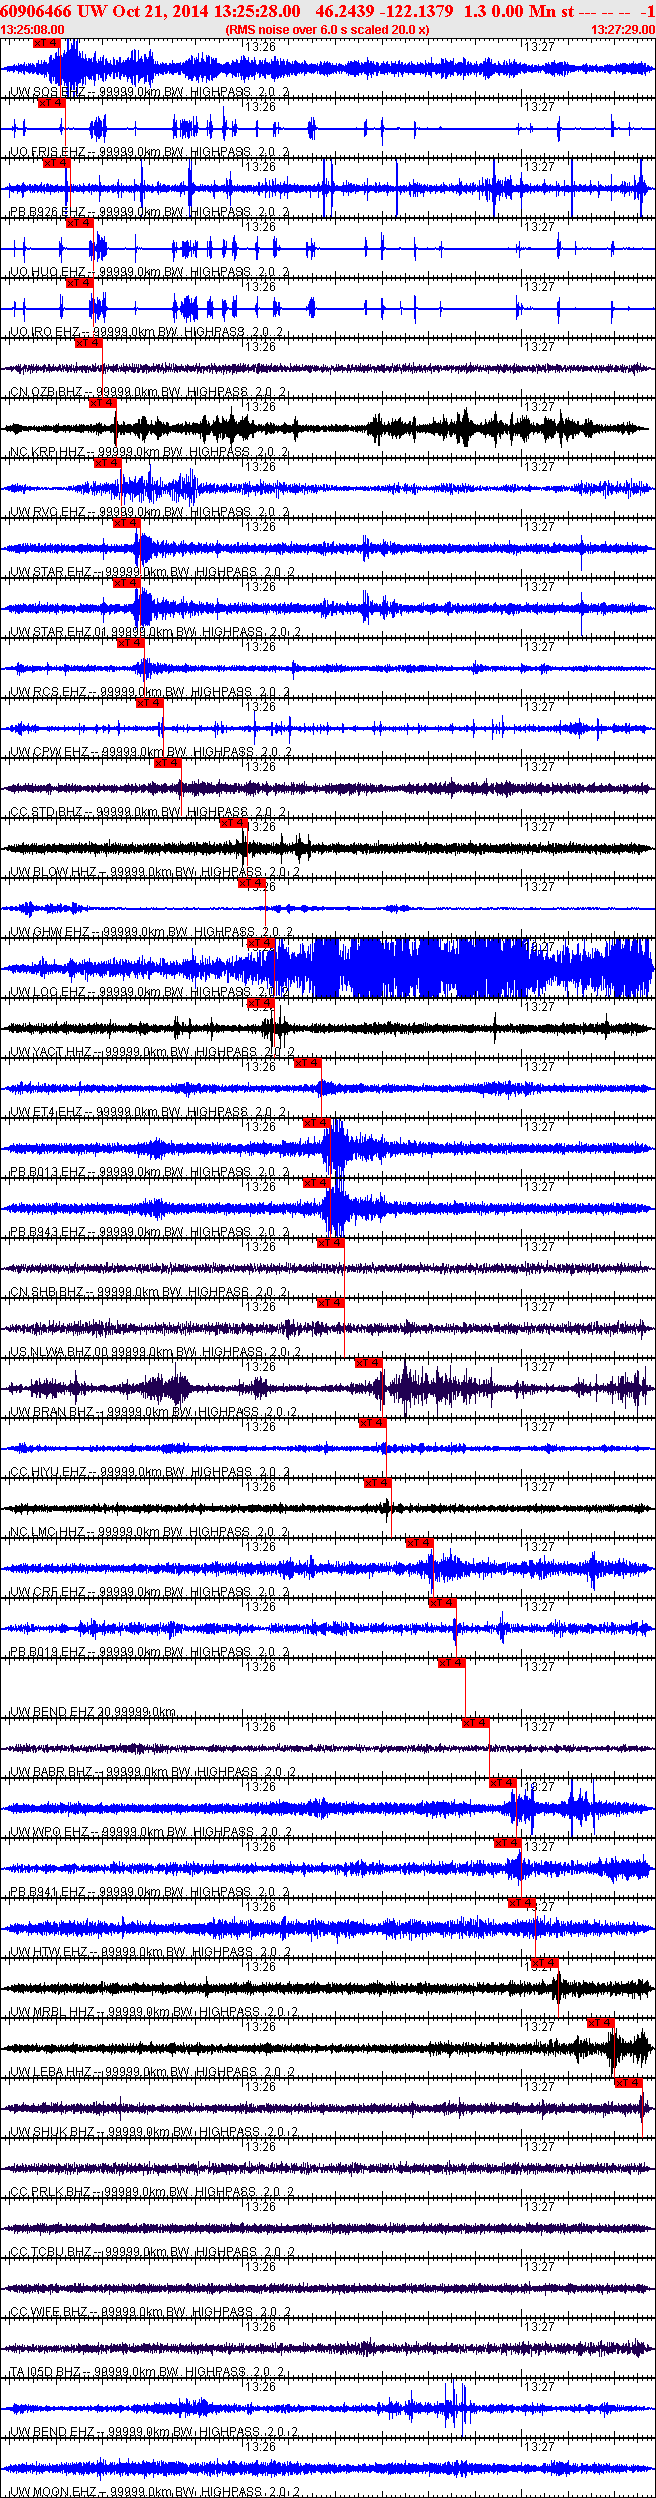Select the red pick flag on UW SOS trace
The image size is (656, 2498).
click(46, 43)
